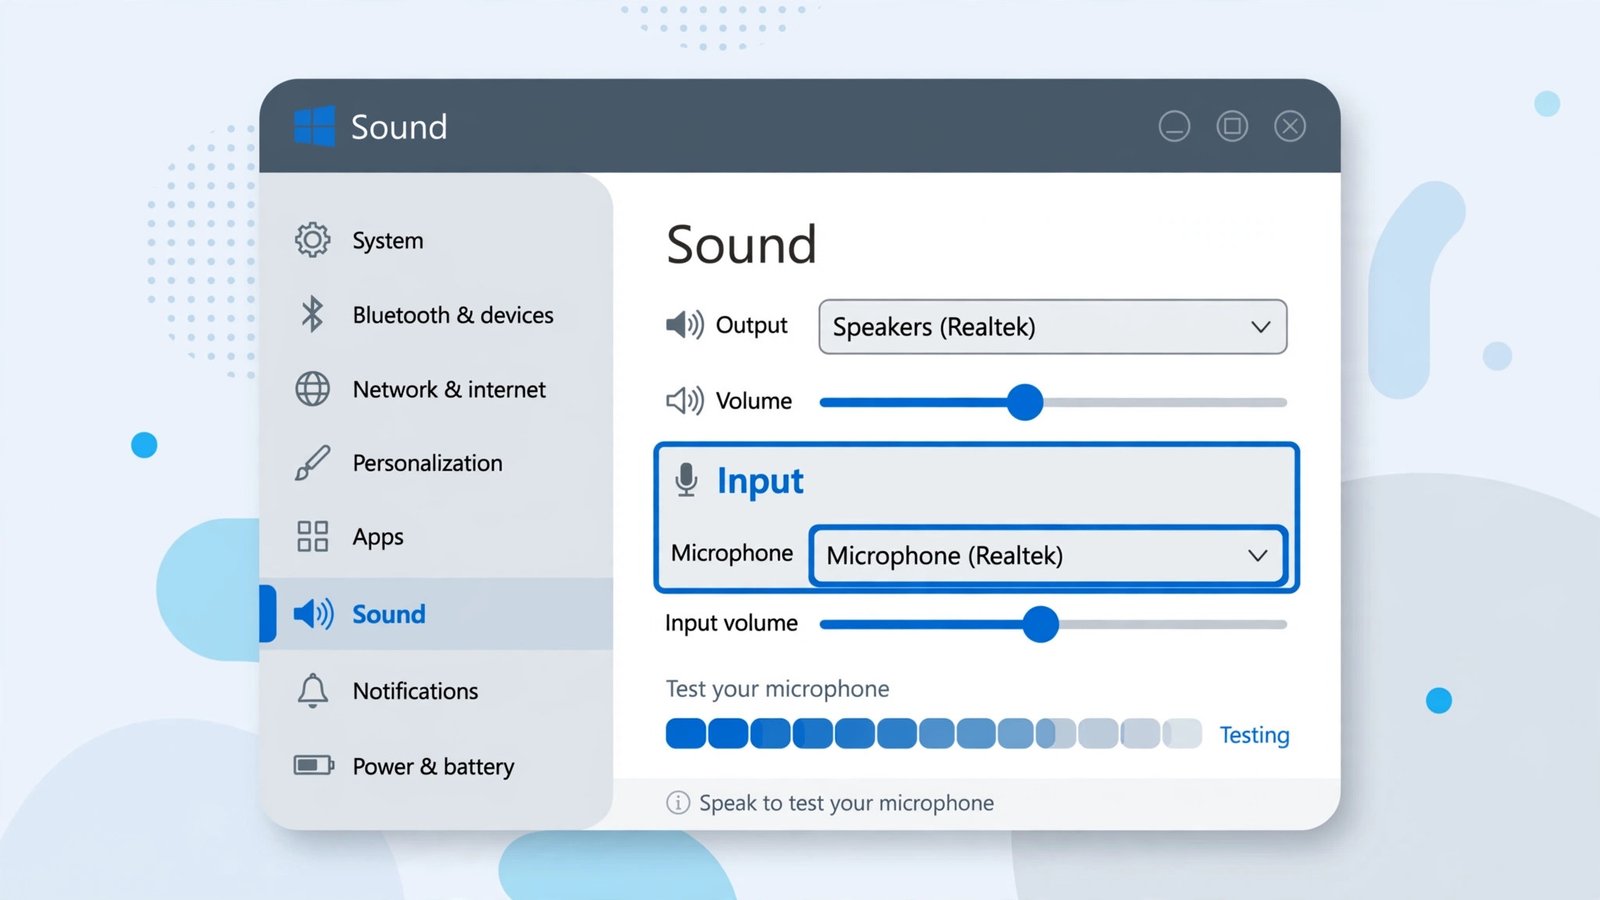This screenshot has height=900, width=1600.
Task: Click the Test your microphone label
Action: click(778, 689)
